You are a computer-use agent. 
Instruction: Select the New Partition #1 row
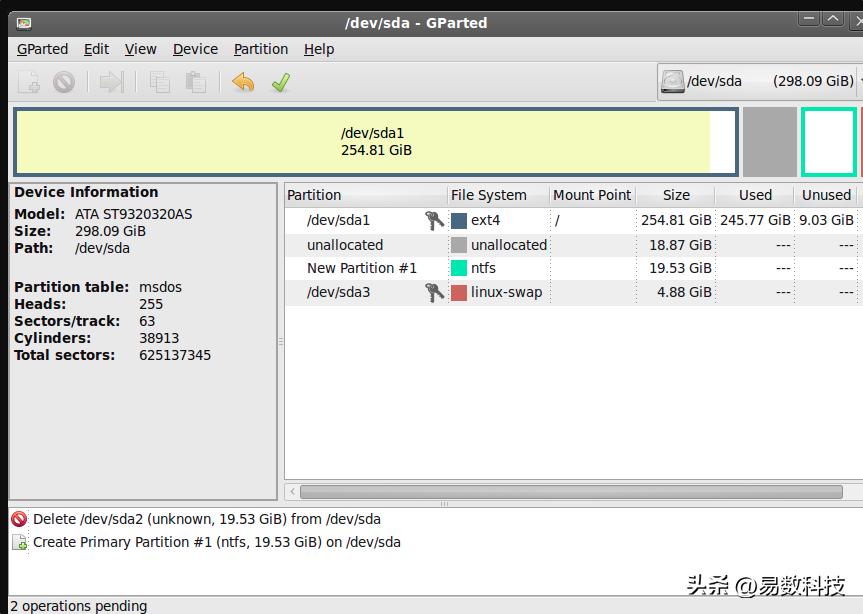coord(362,268)
